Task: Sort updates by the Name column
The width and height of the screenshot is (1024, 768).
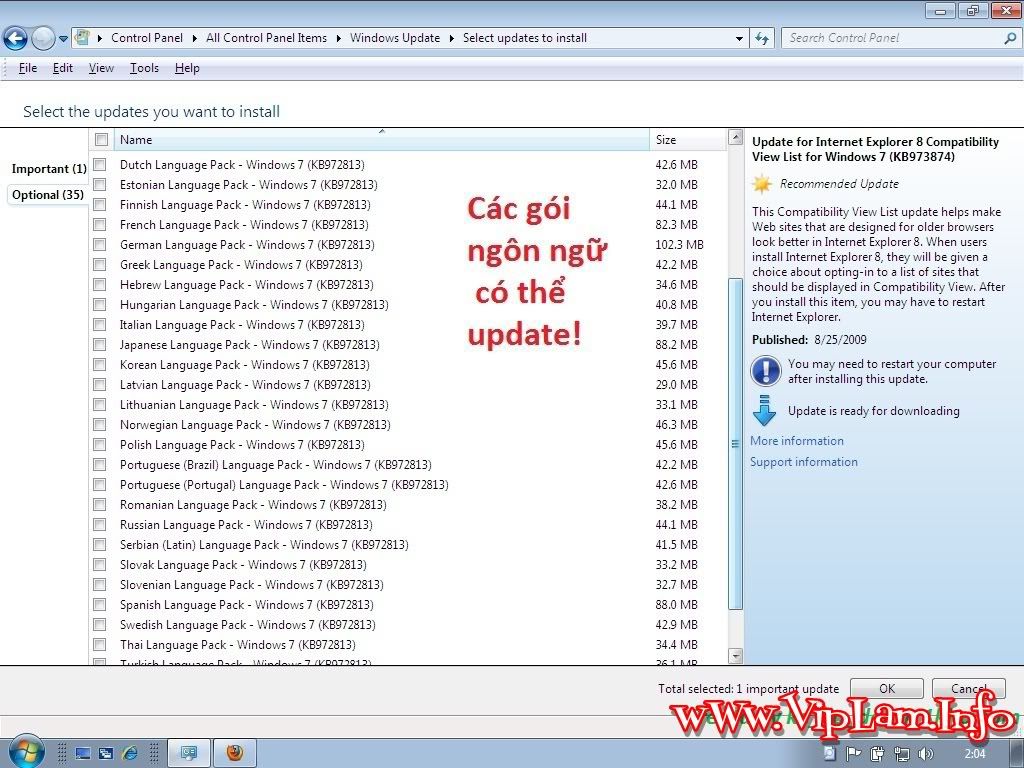Action: click(x=382, y=139)
